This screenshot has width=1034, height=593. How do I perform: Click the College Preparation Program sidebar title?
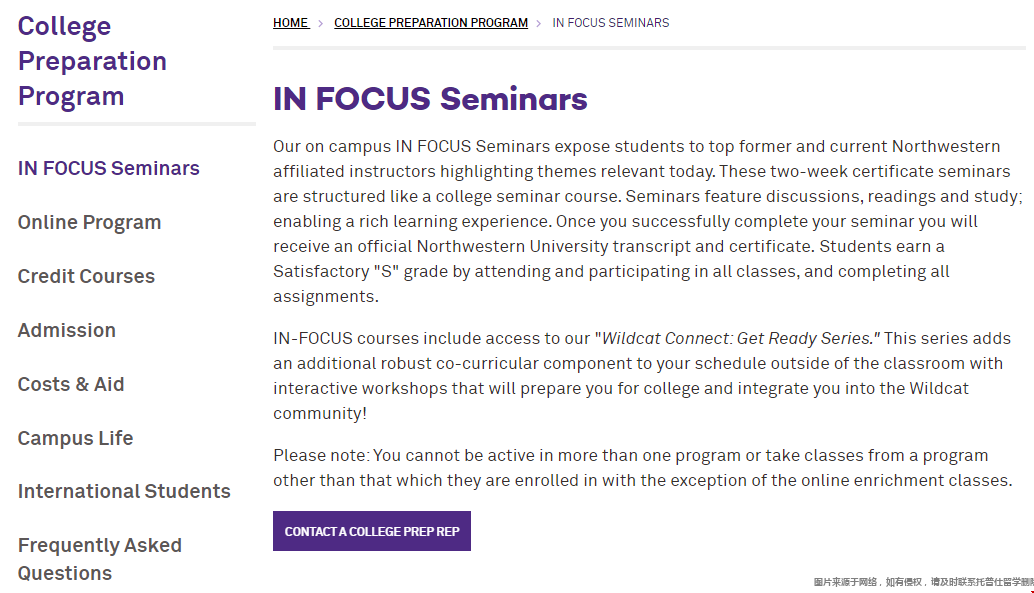pyautogui.click(x=92, y=61)
